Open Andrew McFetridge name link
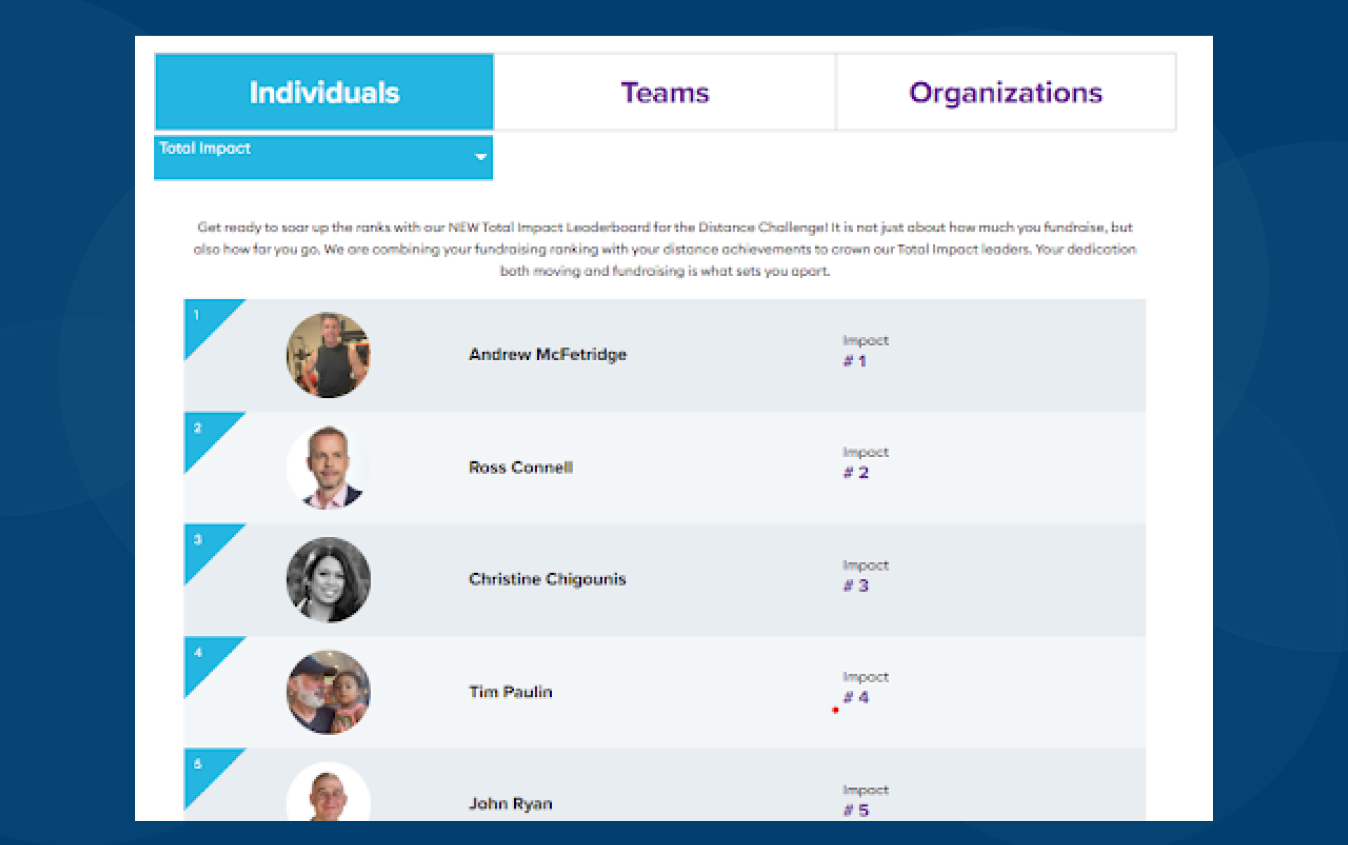 [x=547, y=355]
